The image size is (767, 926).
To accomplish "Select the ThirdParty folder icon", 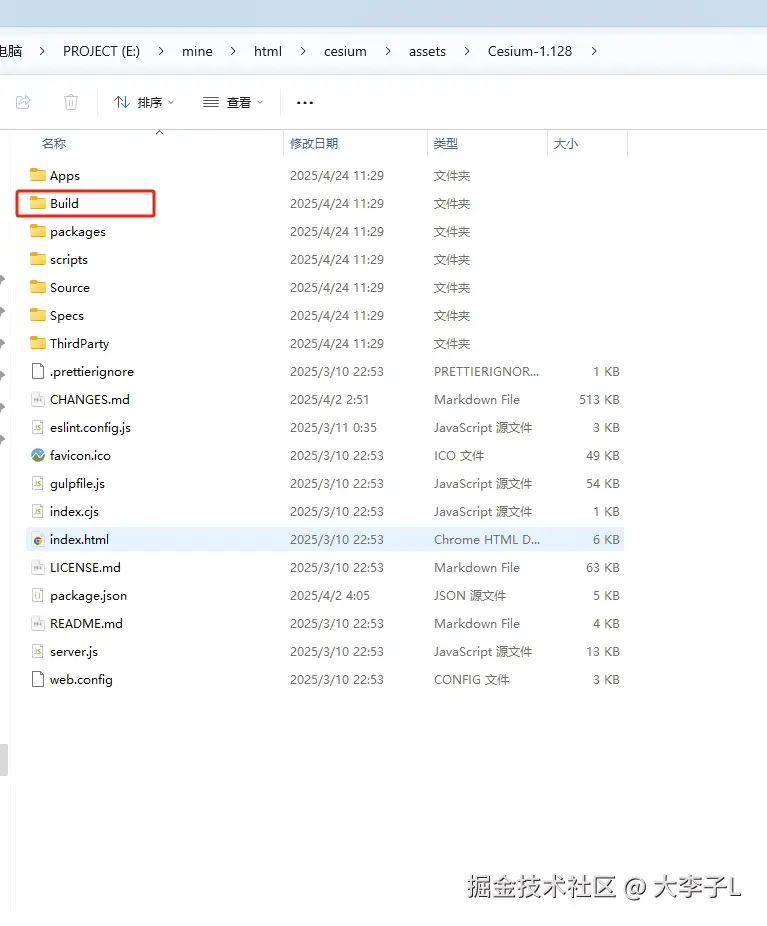I will tap(38, 343).
